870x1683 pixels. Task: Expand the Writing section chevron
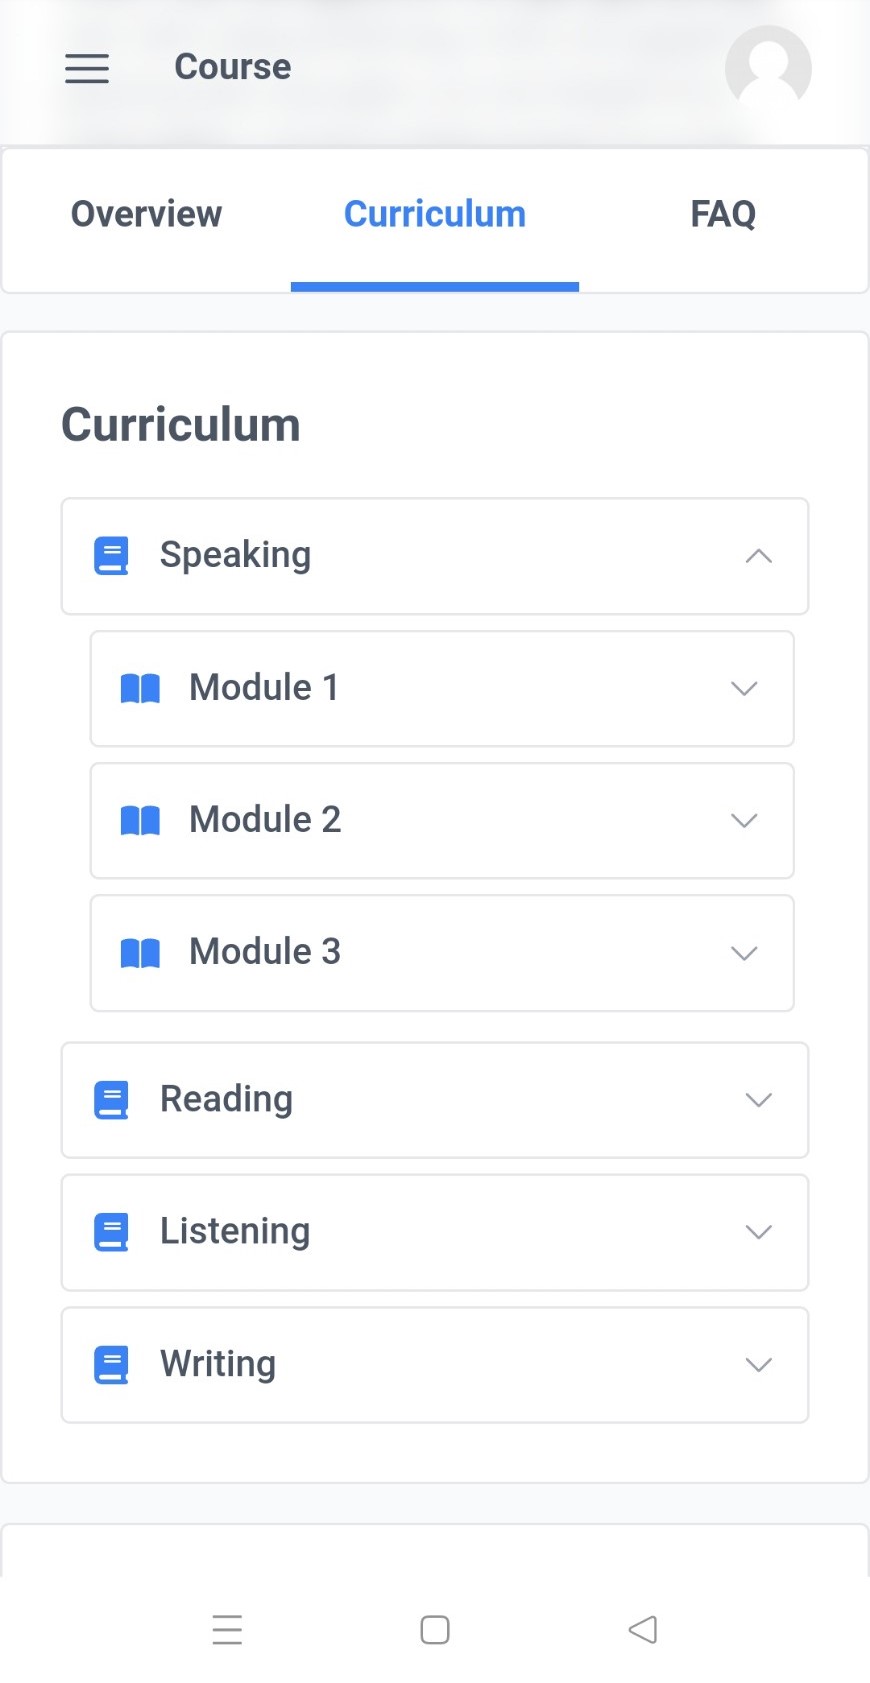click(x=758, y=1364)
